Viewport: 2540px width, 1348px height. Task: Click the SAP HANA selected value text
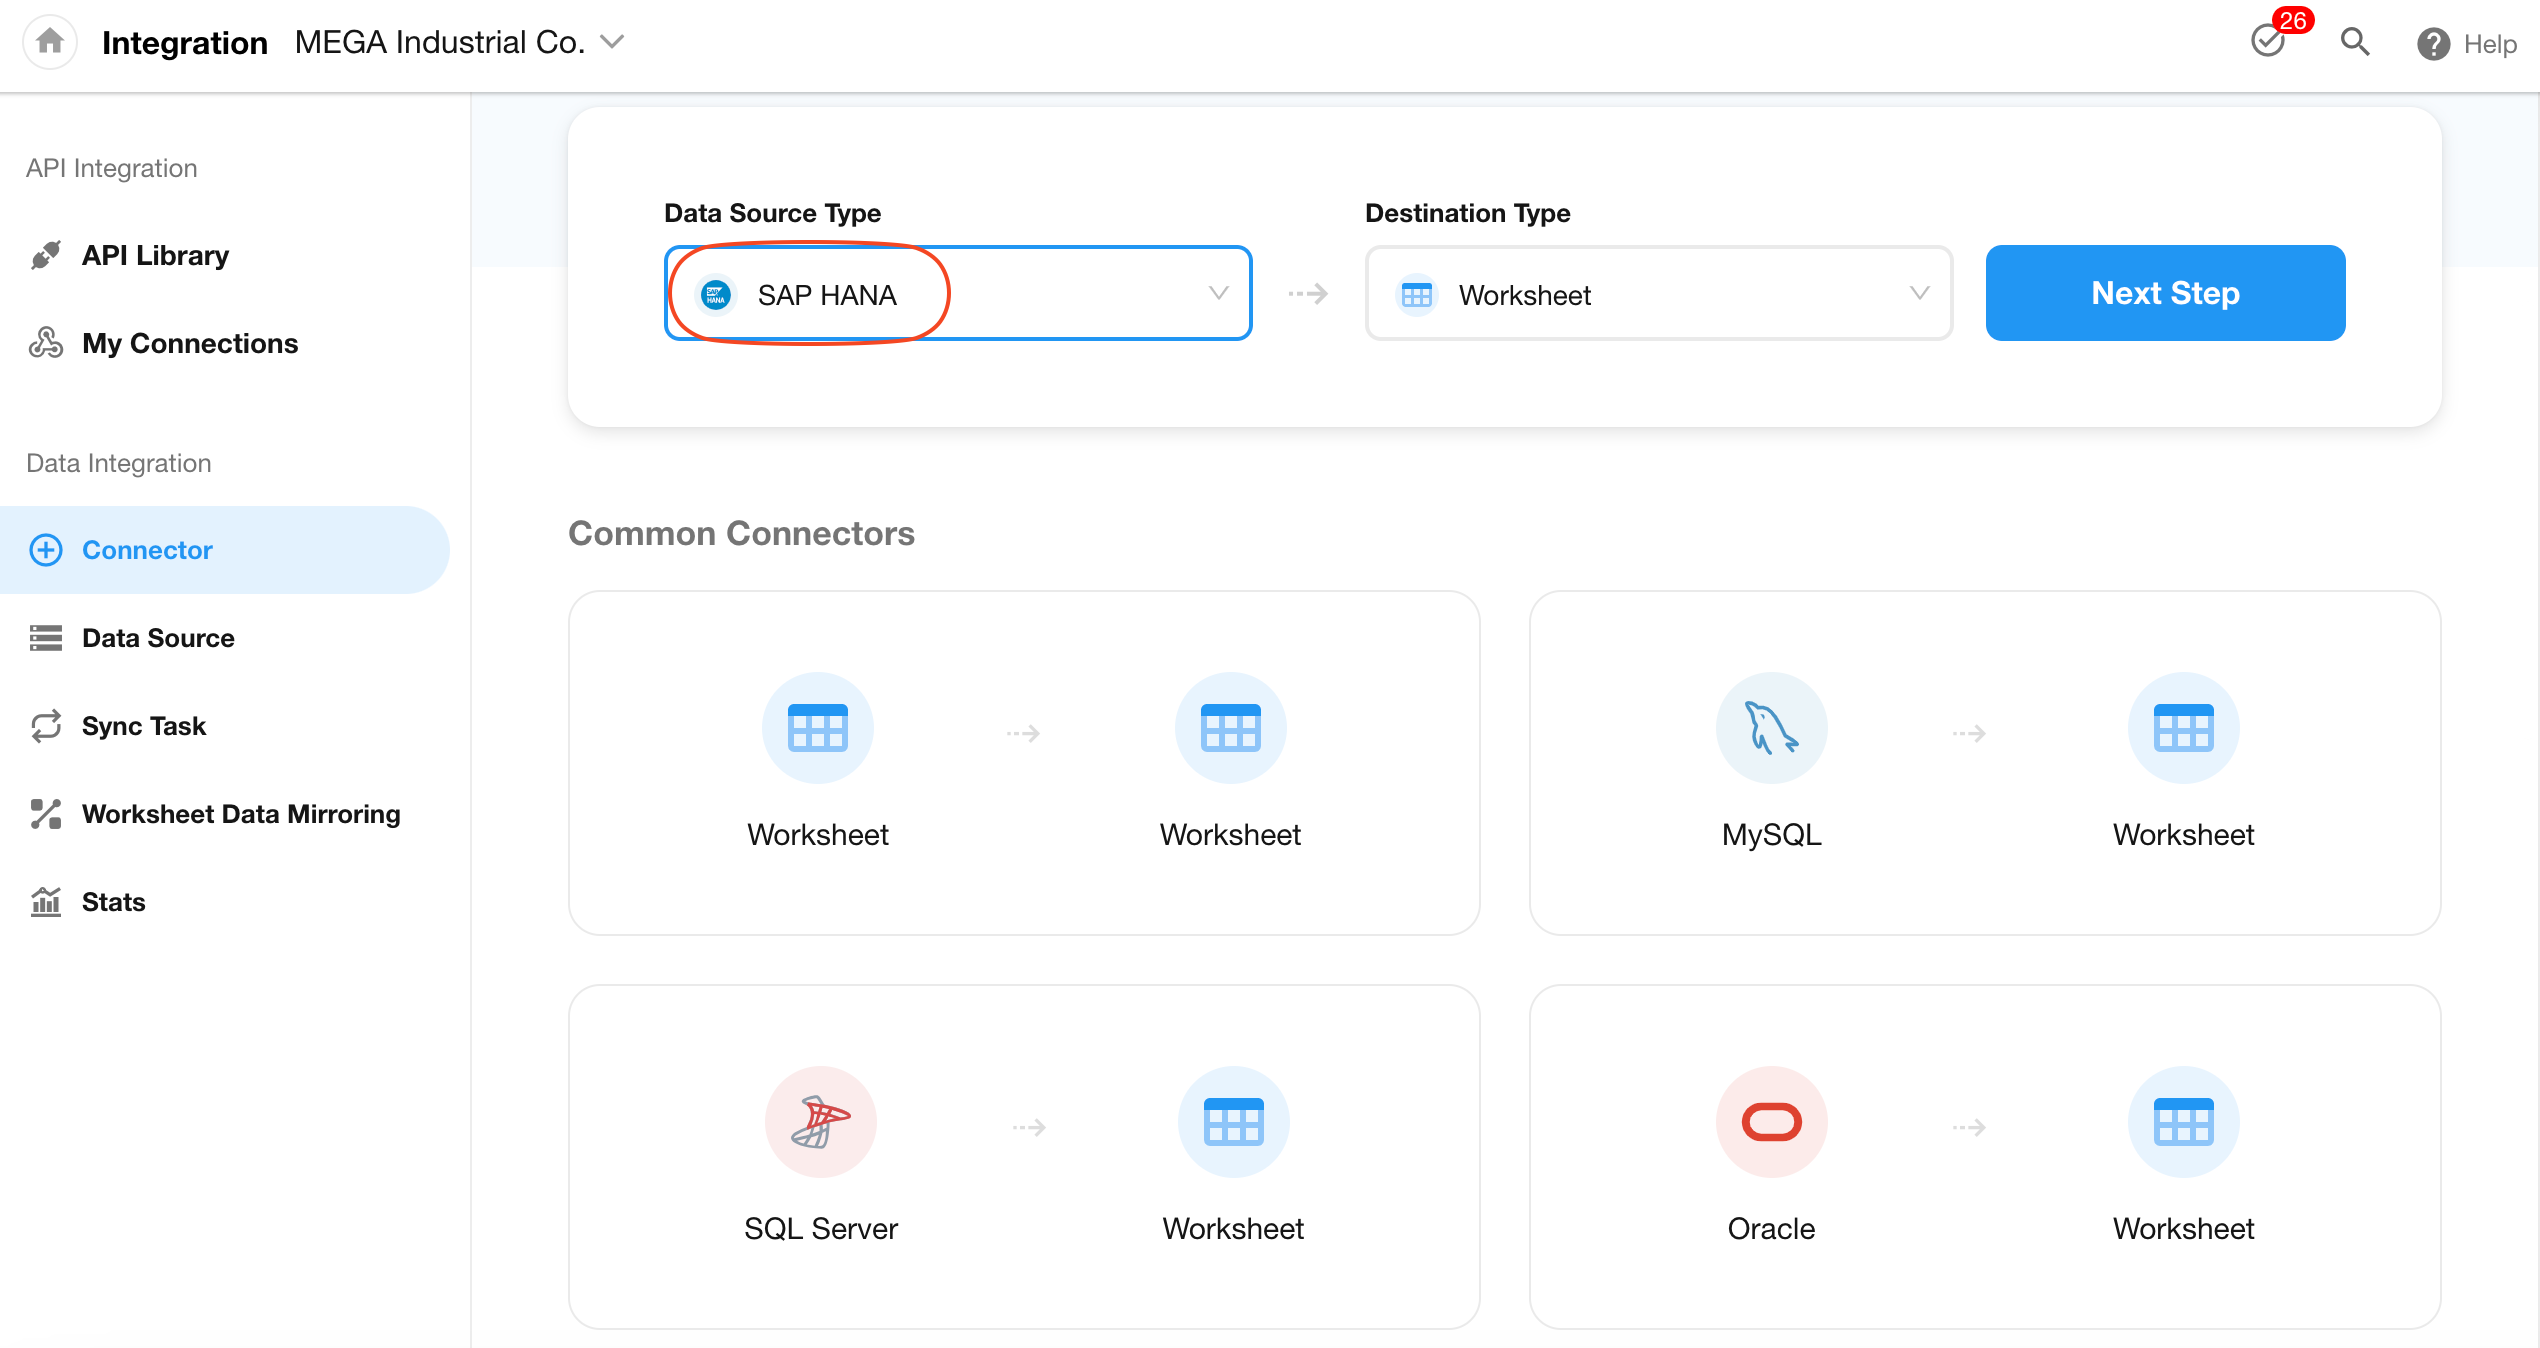click(827, 295)
